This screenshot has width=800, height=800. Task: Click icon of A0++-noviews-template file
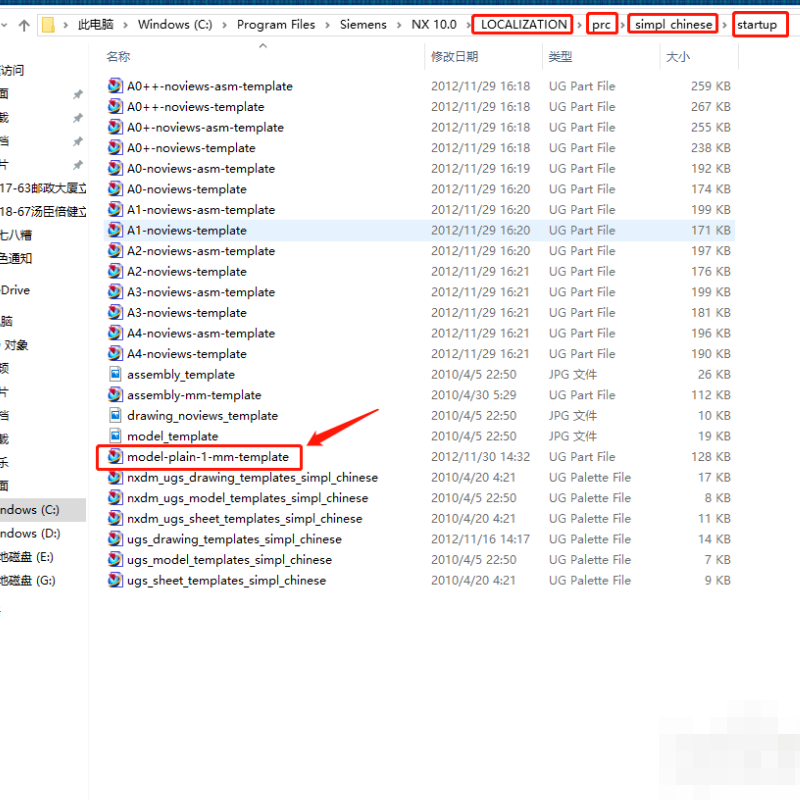click(115, 106)
